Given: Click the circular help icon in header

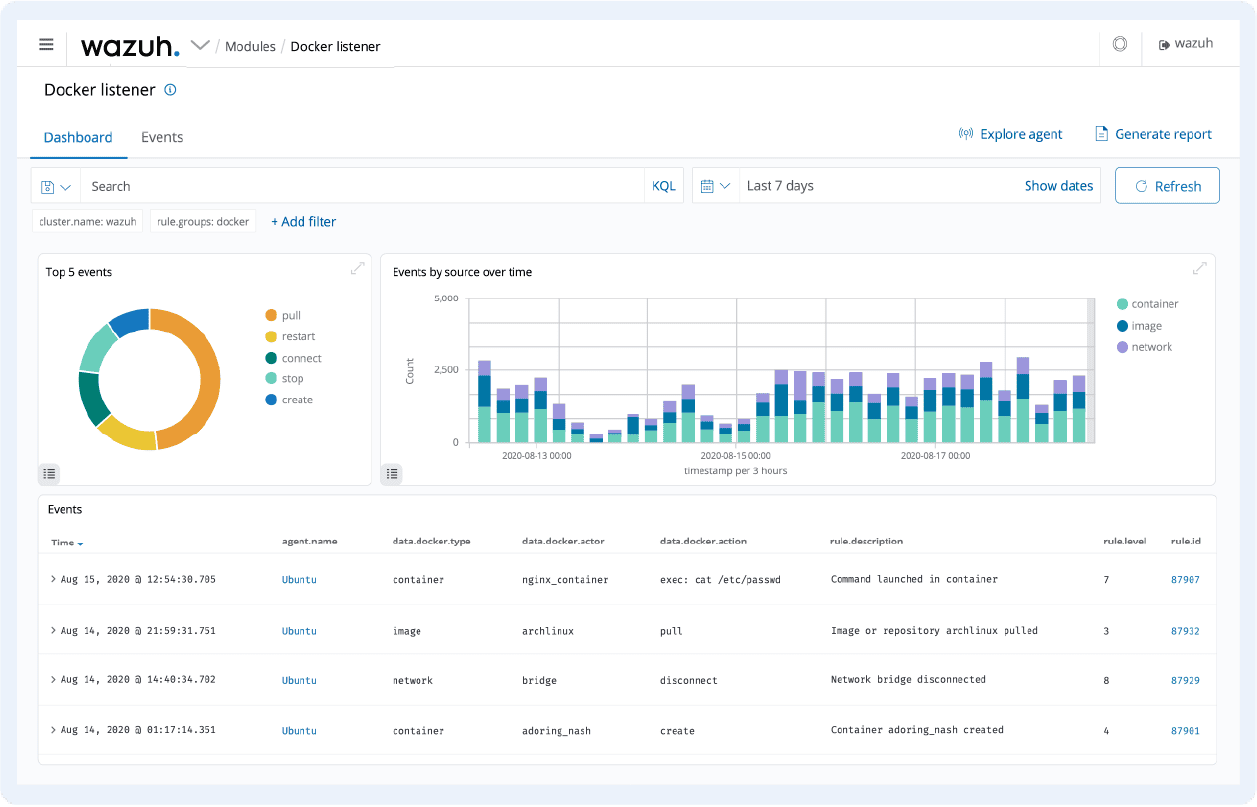Looking at the screenshot, I should (x=1119, y=45).
